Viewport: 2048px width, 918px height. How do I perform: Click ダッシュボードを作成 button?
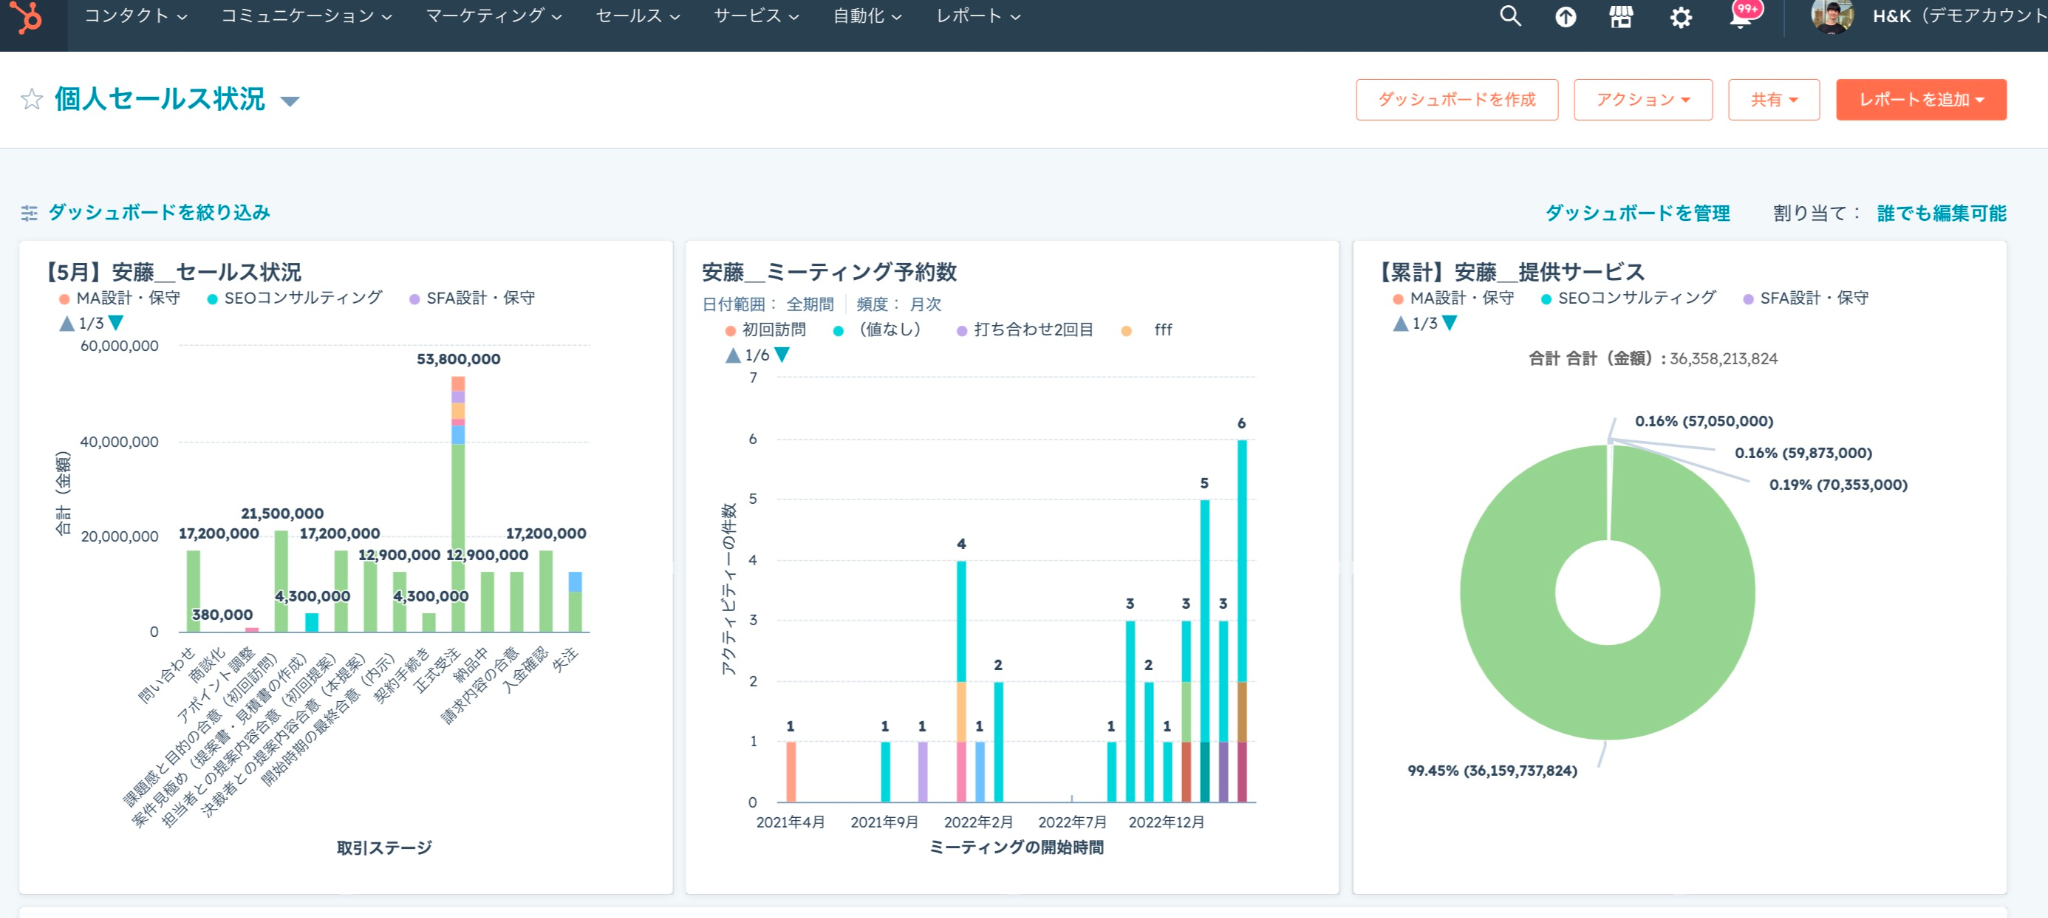click(x=1457, y=100)
